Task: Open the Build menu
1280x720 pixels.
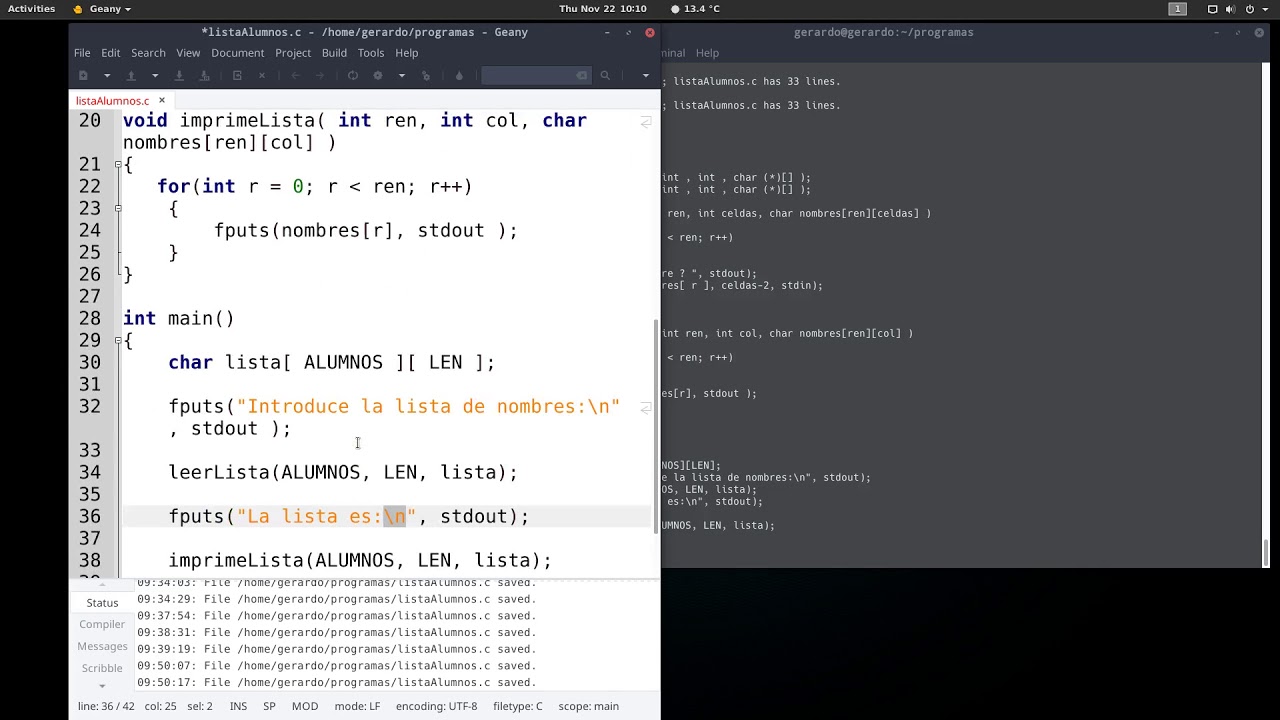Action: [x=334, y=53]
